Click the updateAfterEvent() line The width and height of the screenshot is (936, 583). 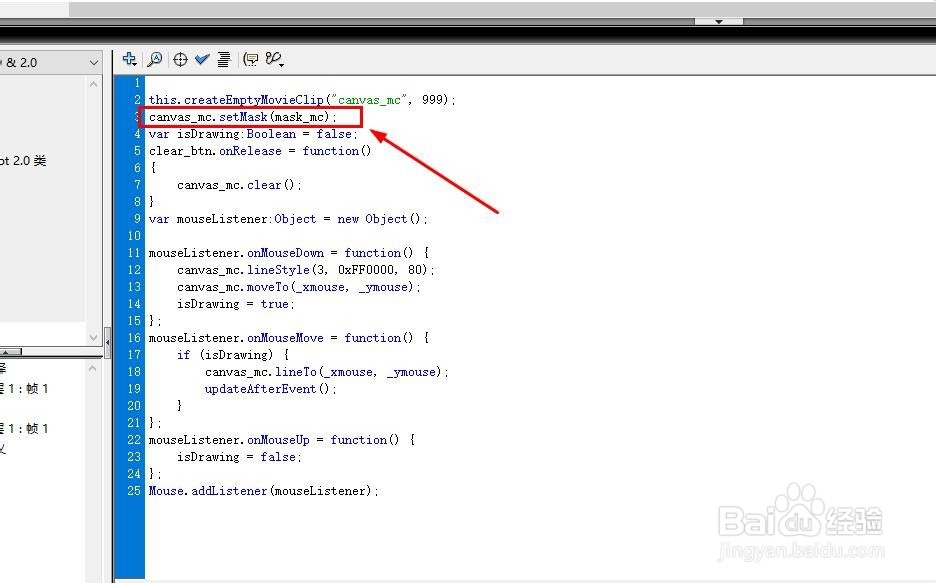pyautogui.click(x=270, y=388)
